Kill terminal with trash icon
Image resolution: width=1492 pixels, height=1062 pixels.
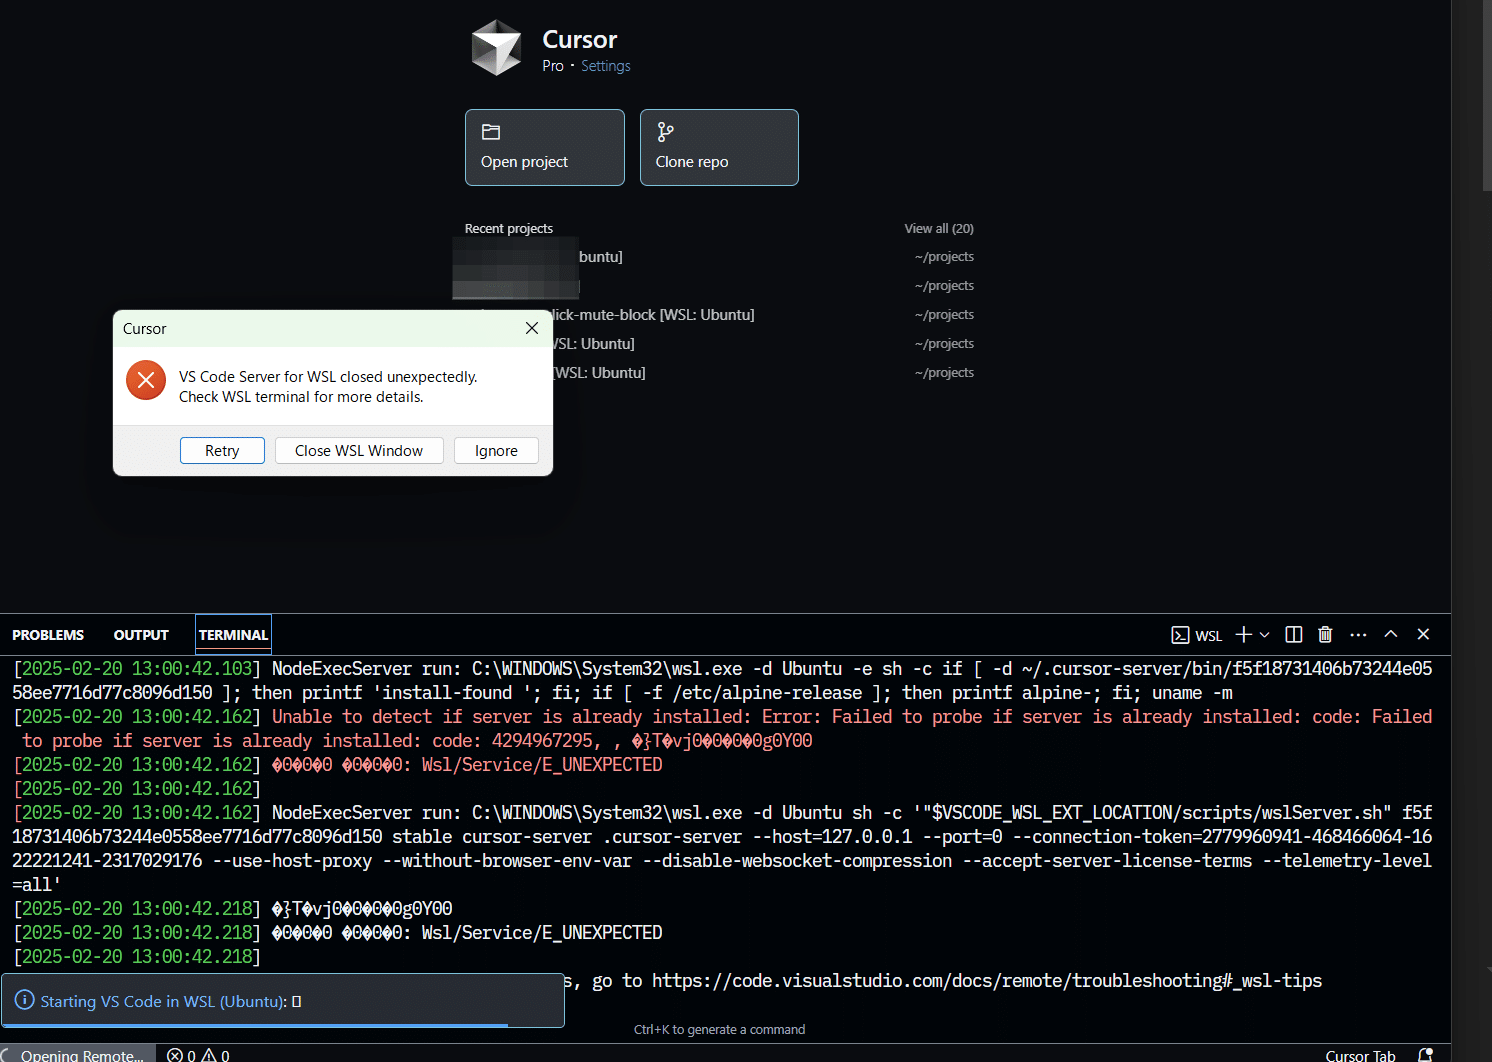tap(1325, 634)
